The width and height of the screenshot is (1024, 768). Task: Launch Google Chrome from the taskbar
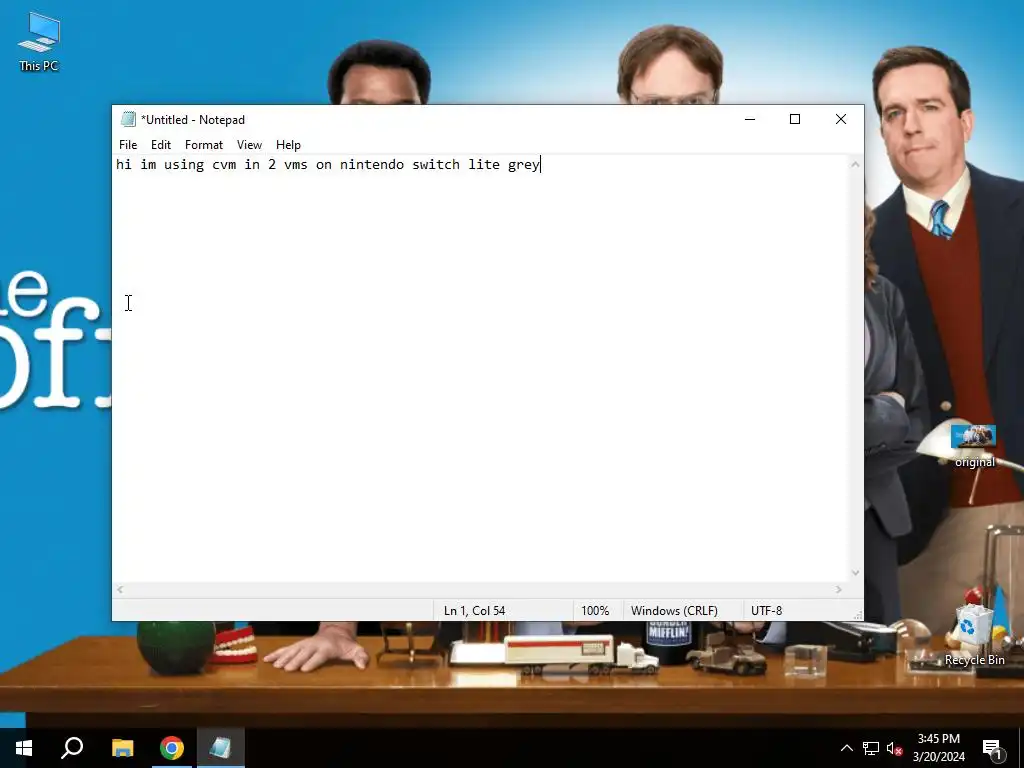click(172, 748)
